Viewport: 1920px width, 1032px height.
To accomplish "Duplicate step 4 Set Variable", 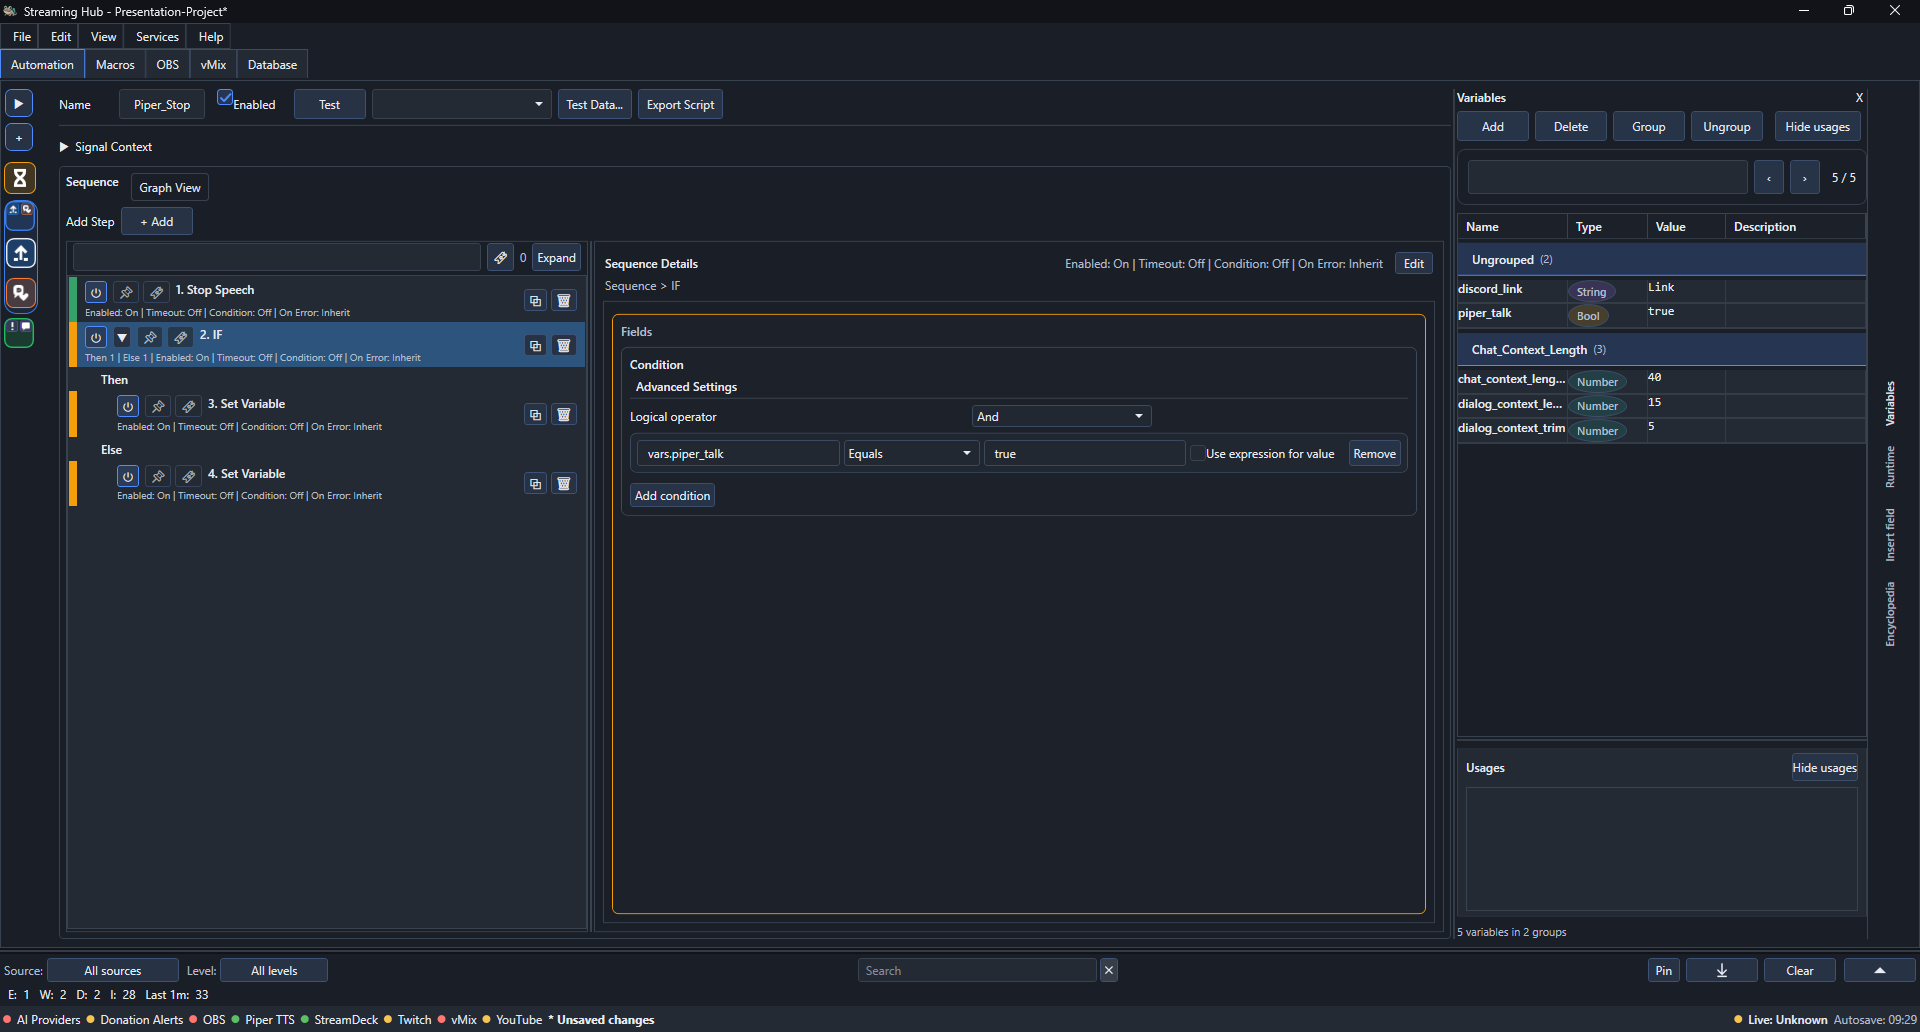I will pyautogui.click(x=535, y=484).
